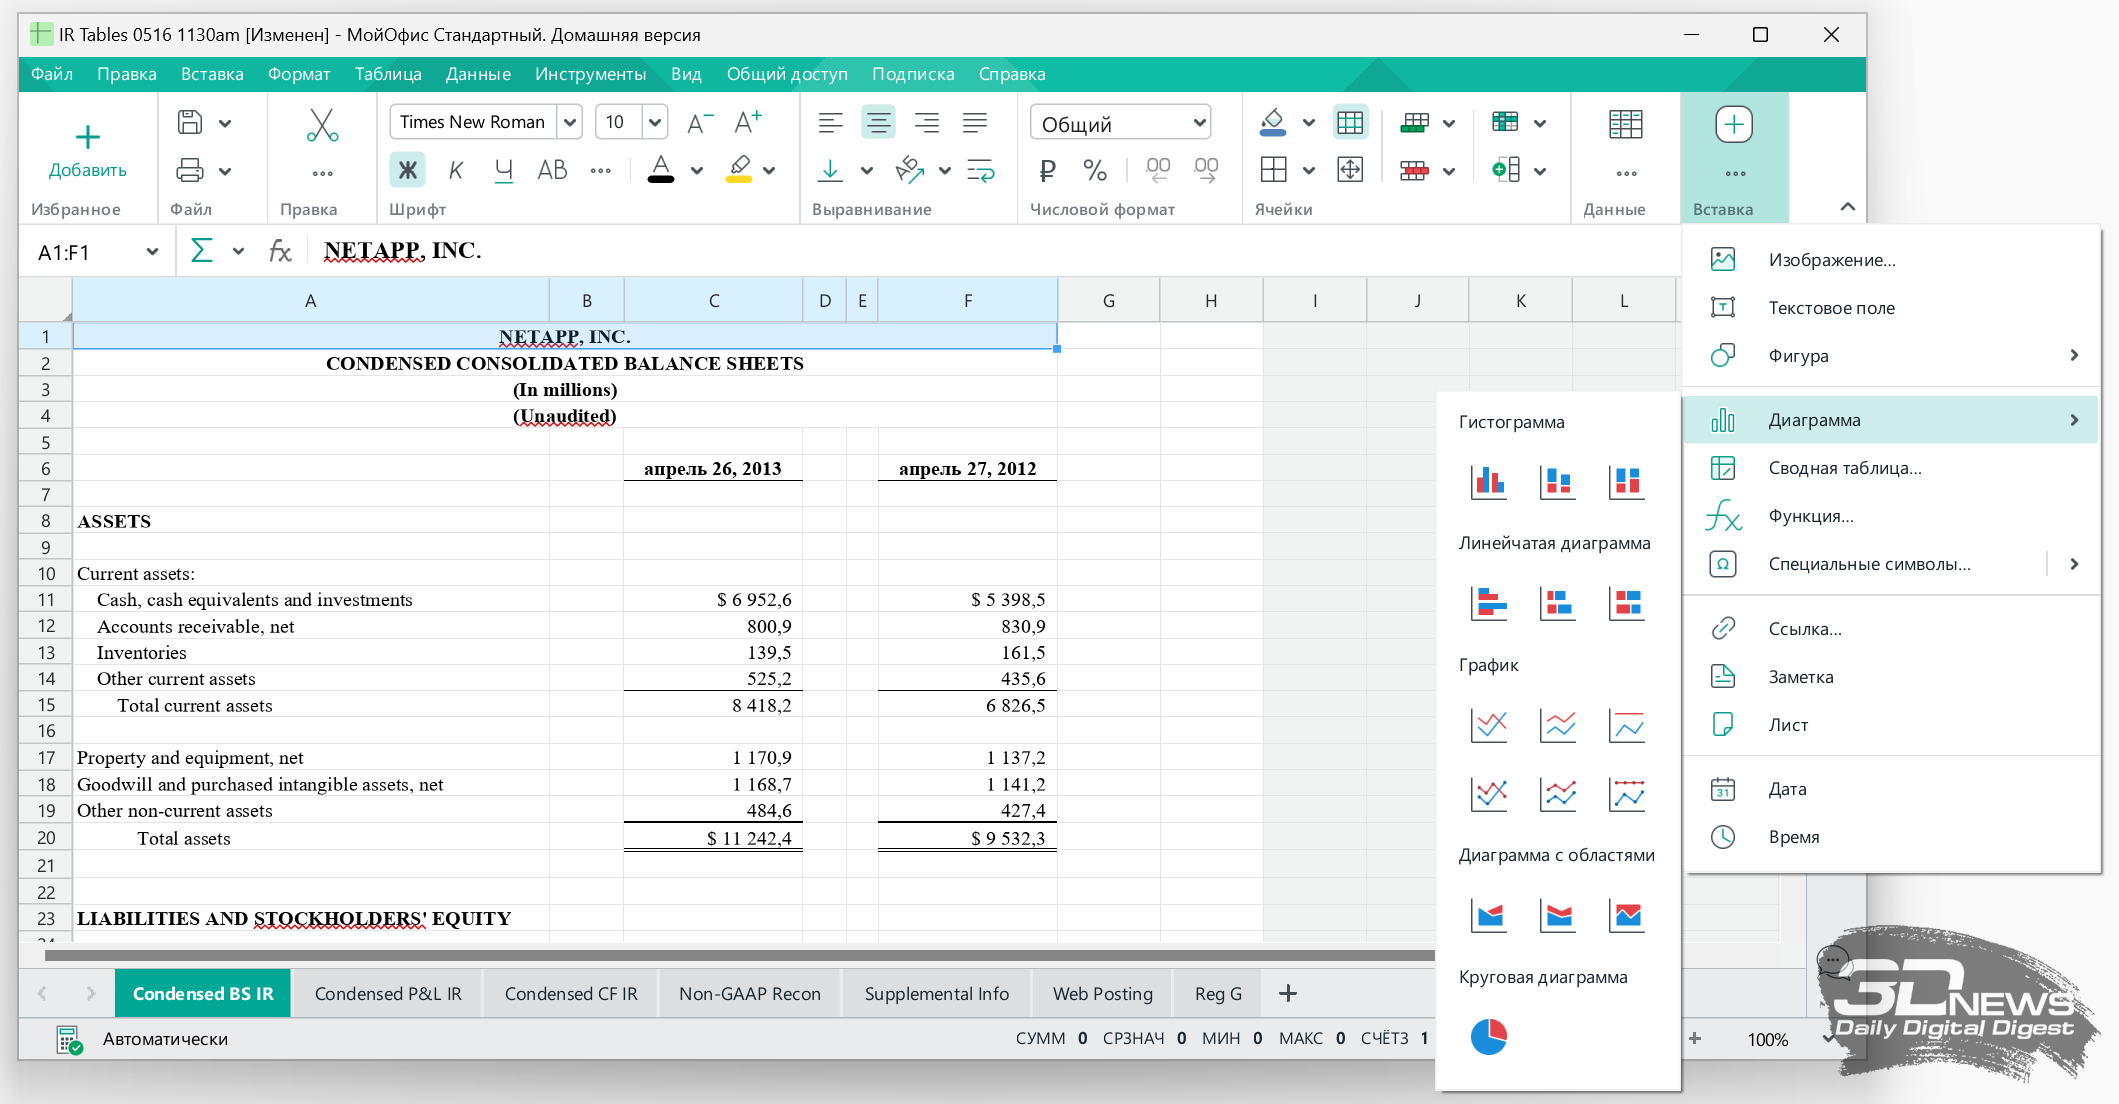This screenshot has height=1104, width=2119.
Task: Expand the font color dropdown arrow
Action: (x=697, y=171)
